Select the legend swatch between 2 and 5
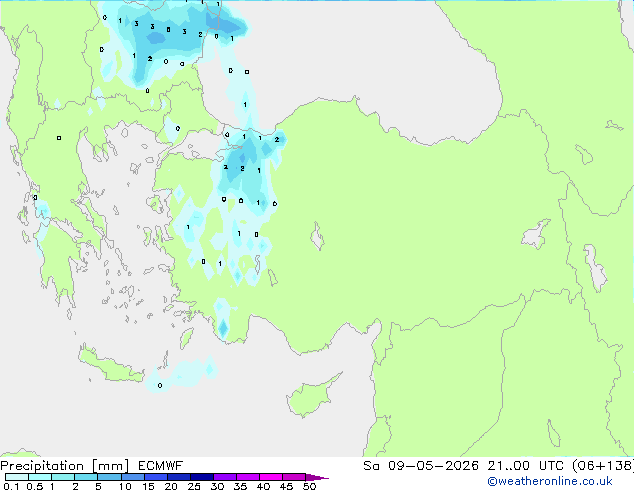Viewport: 634px width, 490px height. pos(86,477)
